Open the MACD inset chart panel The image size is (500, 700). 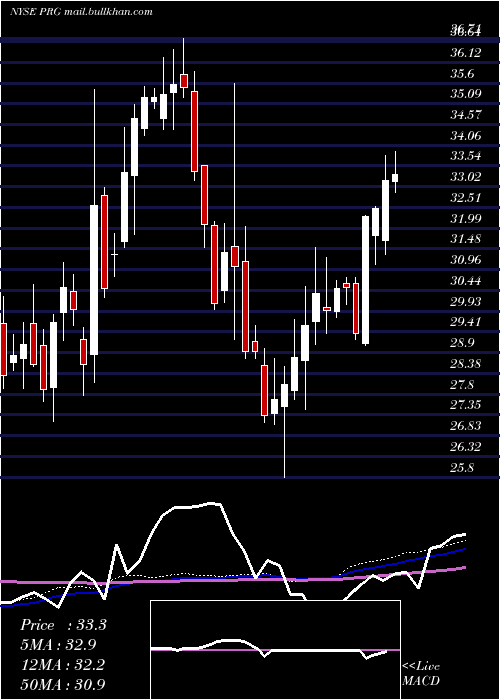[275, 650]
